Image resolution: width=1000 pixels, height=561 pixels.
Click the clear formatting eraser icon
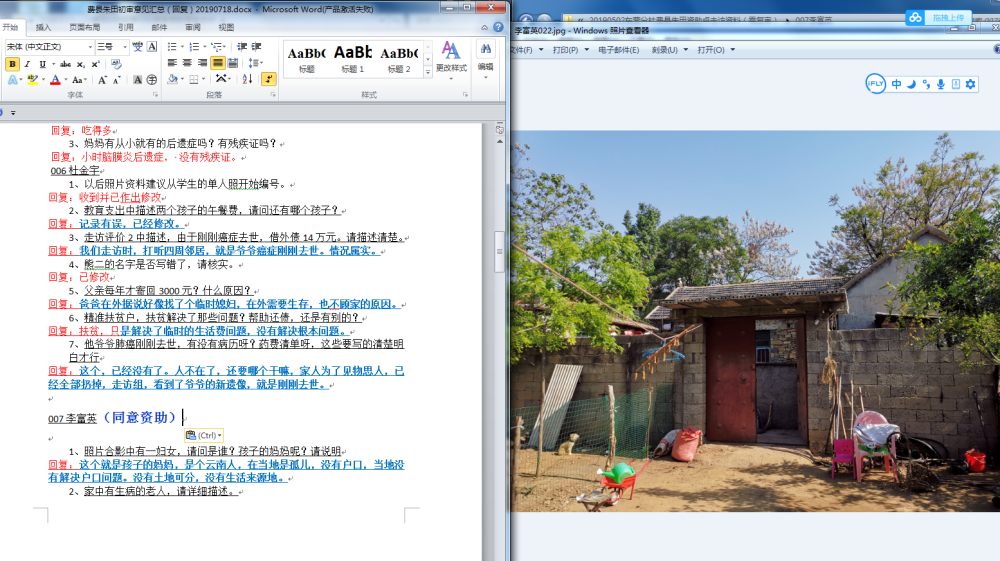[x=116, y=64]
